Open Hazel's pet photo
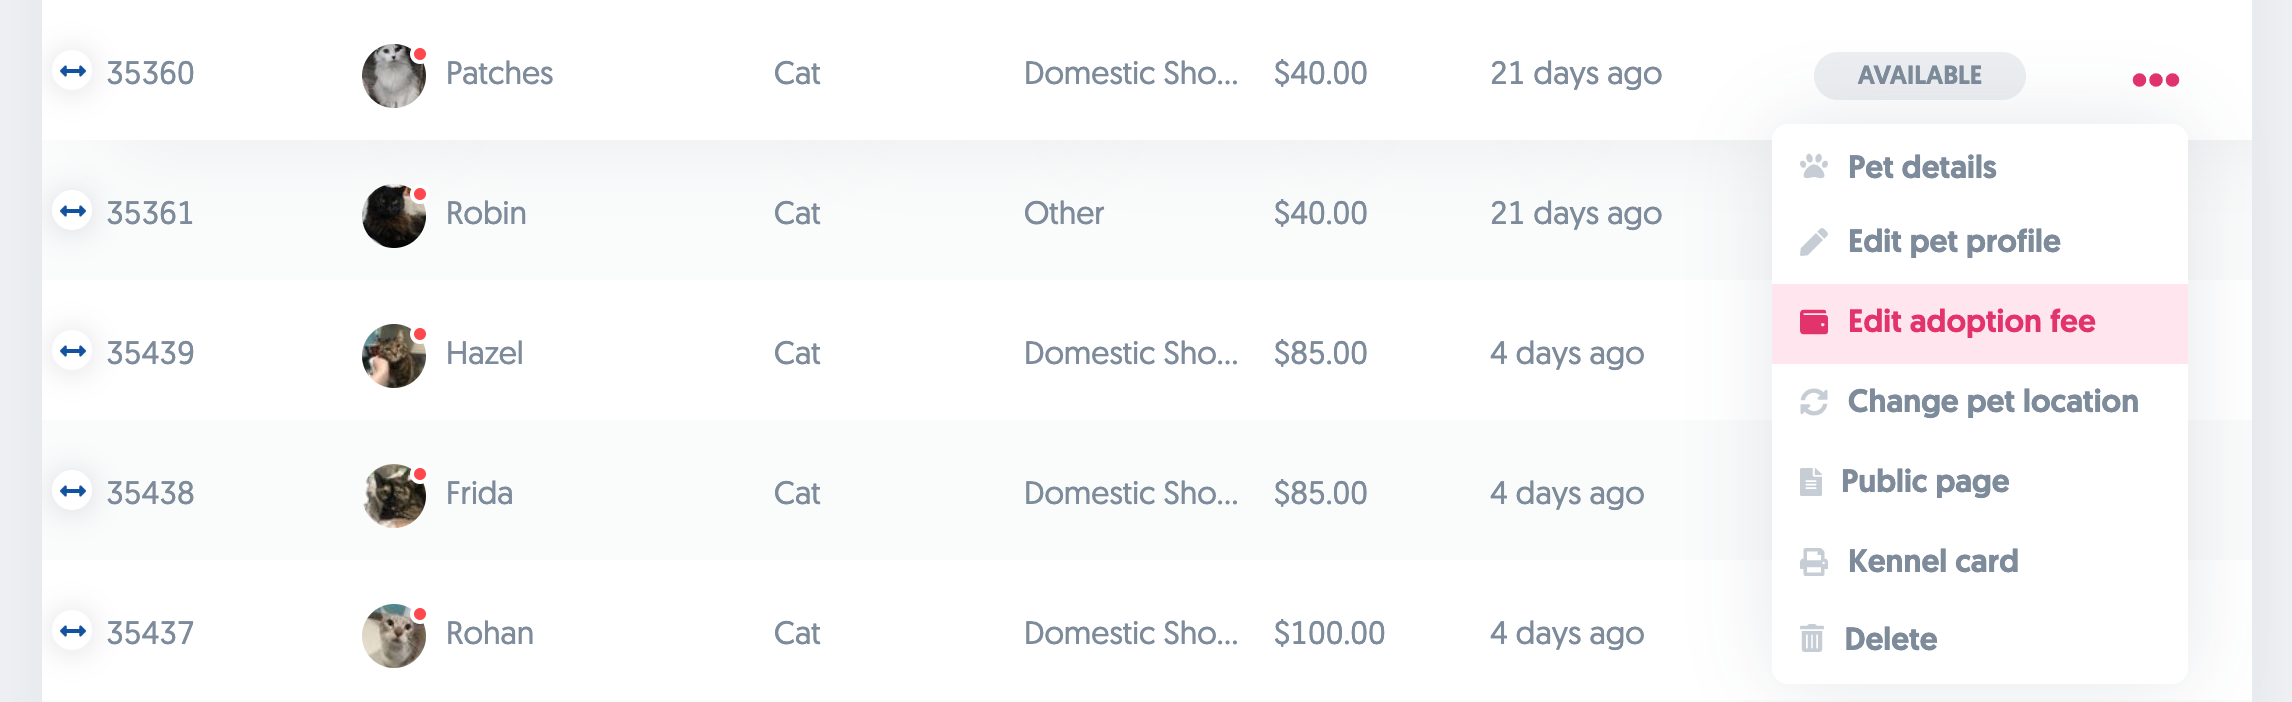Image resolution: width=2292 pixels, height=702 pixels. (x=393, y=355)
